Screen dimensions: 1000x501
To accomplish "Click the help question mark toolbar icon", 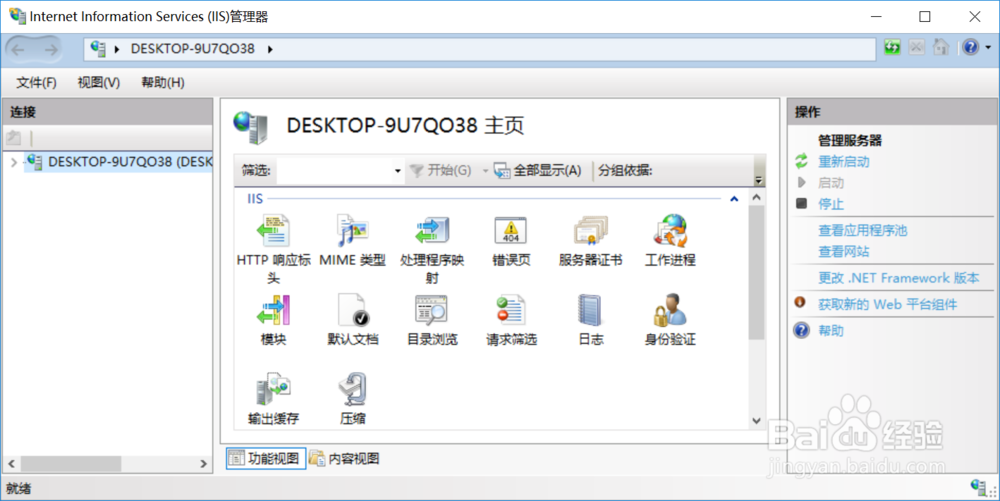I will coord(971,48).
